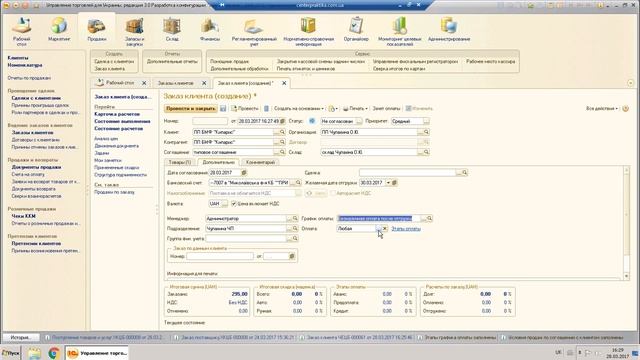Image resolution: width=640 pixels, height=360 pixels.
Task: Expand the Печать dropdown
Action: pos(355,109)
